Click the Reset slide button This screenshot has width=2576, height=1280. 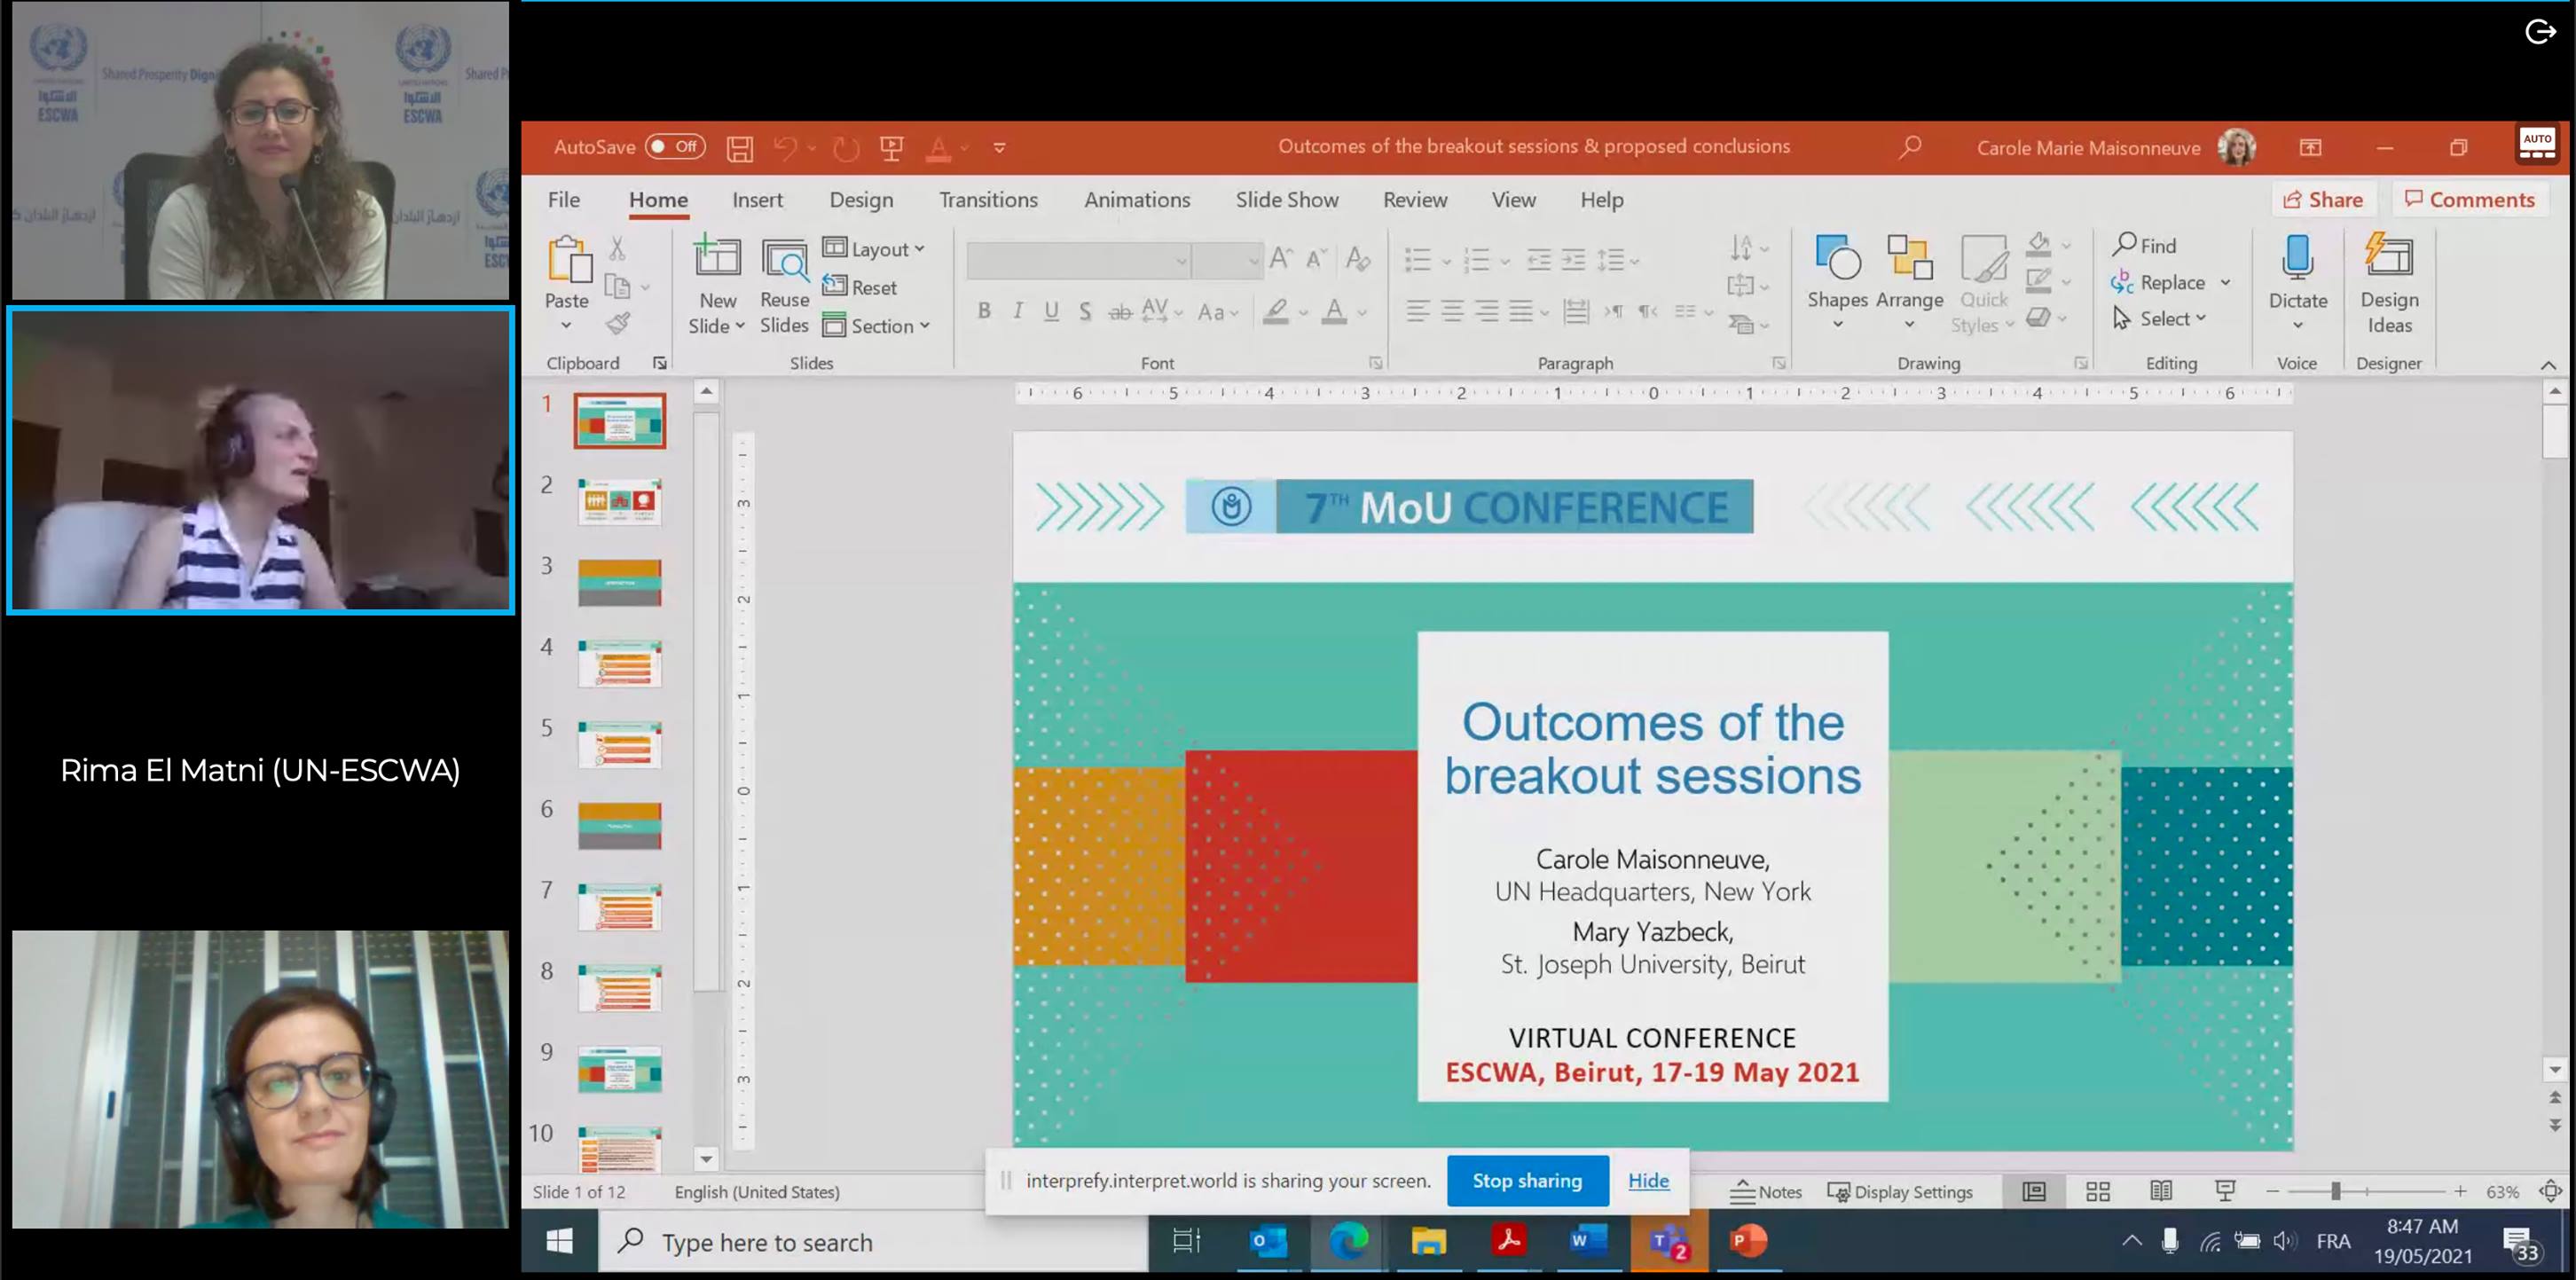pyautogui.click(x=860, y=287)
